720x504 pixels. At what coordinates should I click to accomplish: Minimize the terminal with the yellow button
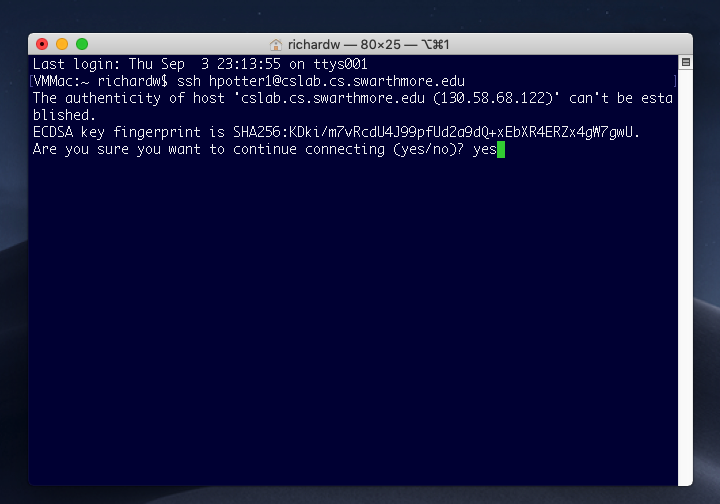pos(62,44)
